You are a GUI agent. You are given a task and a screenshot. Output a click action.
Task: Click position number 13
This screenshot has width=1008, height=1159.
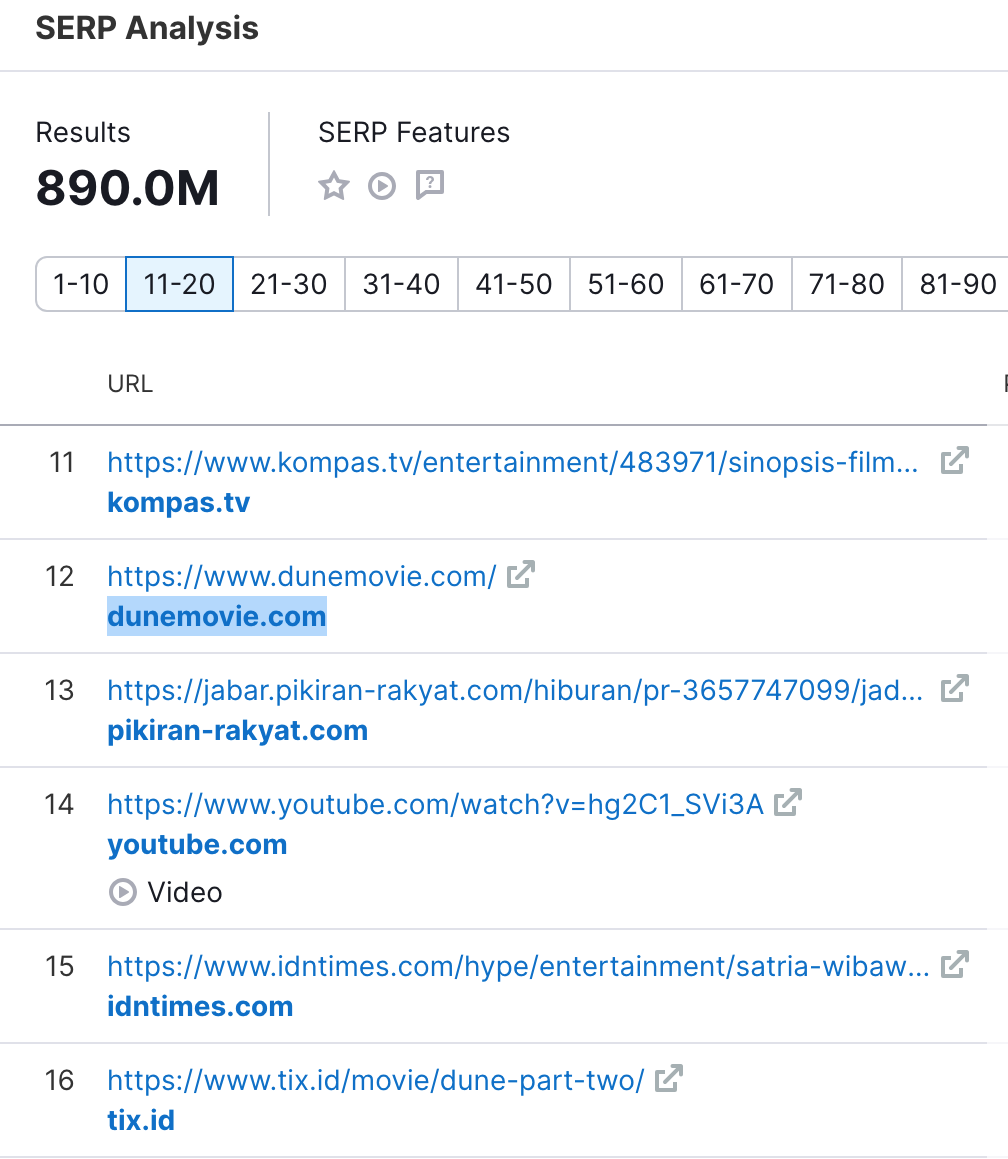[60, 690]
